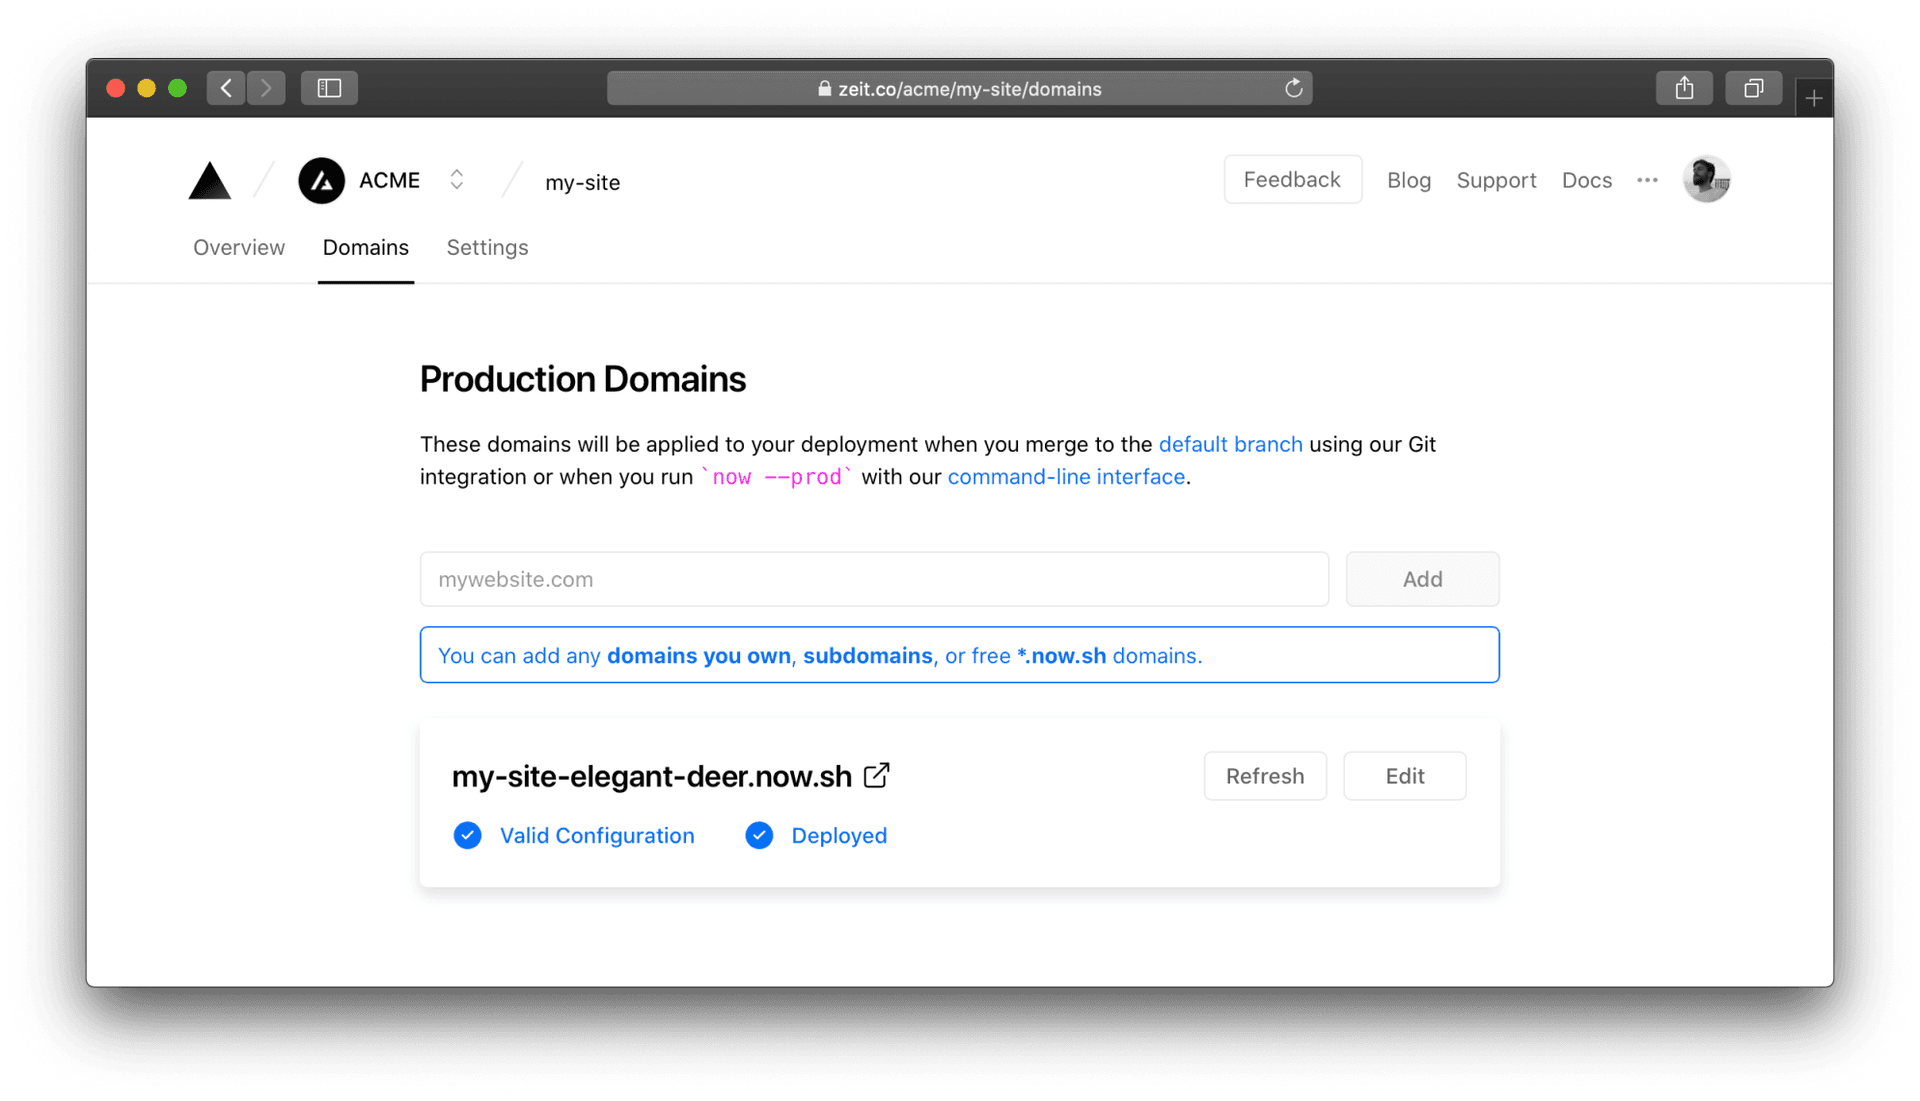Open the ellipsis overflow menu in the header
The height and width of the screenshot is (1101, 1920).
[1647, 180]
